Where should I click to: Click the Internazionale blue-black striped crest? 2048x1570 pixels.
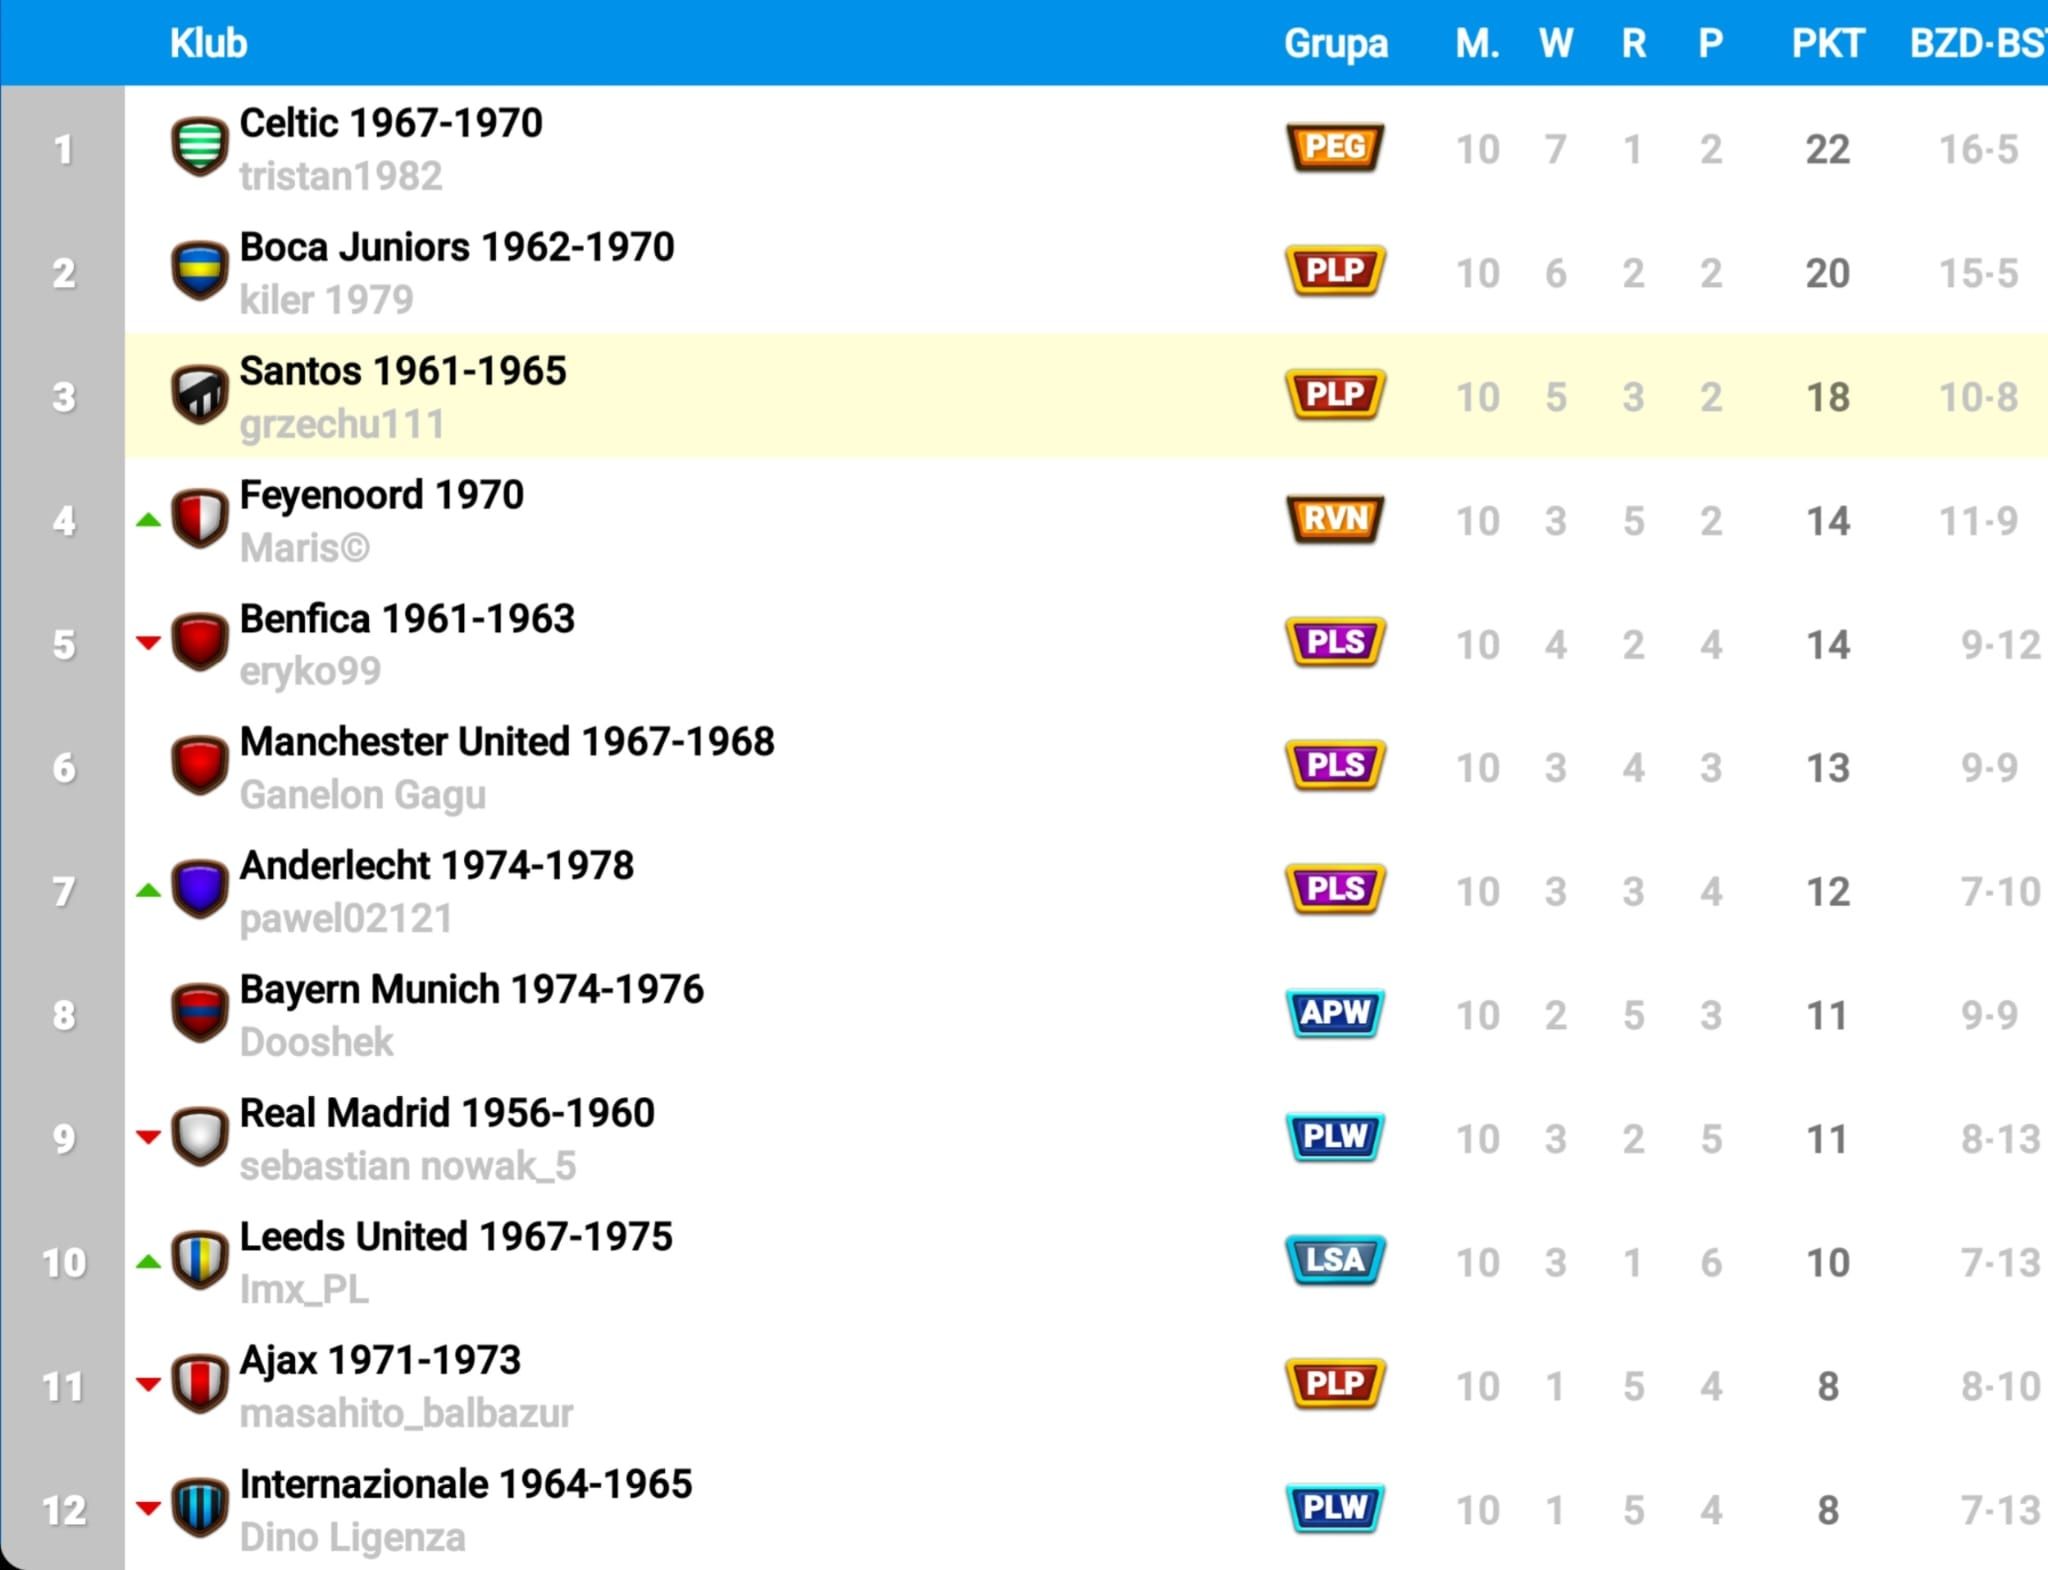click(200, 1507)
